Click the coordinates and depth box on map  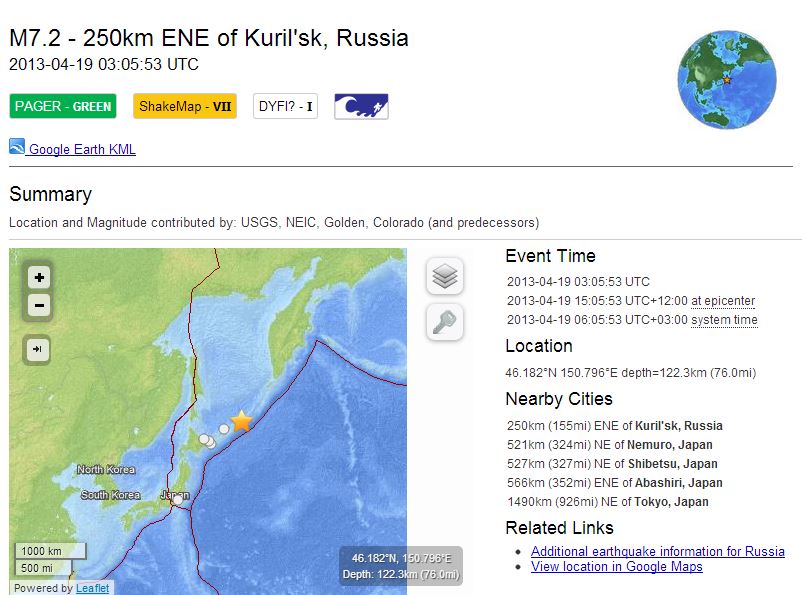(x=400, y=566)
